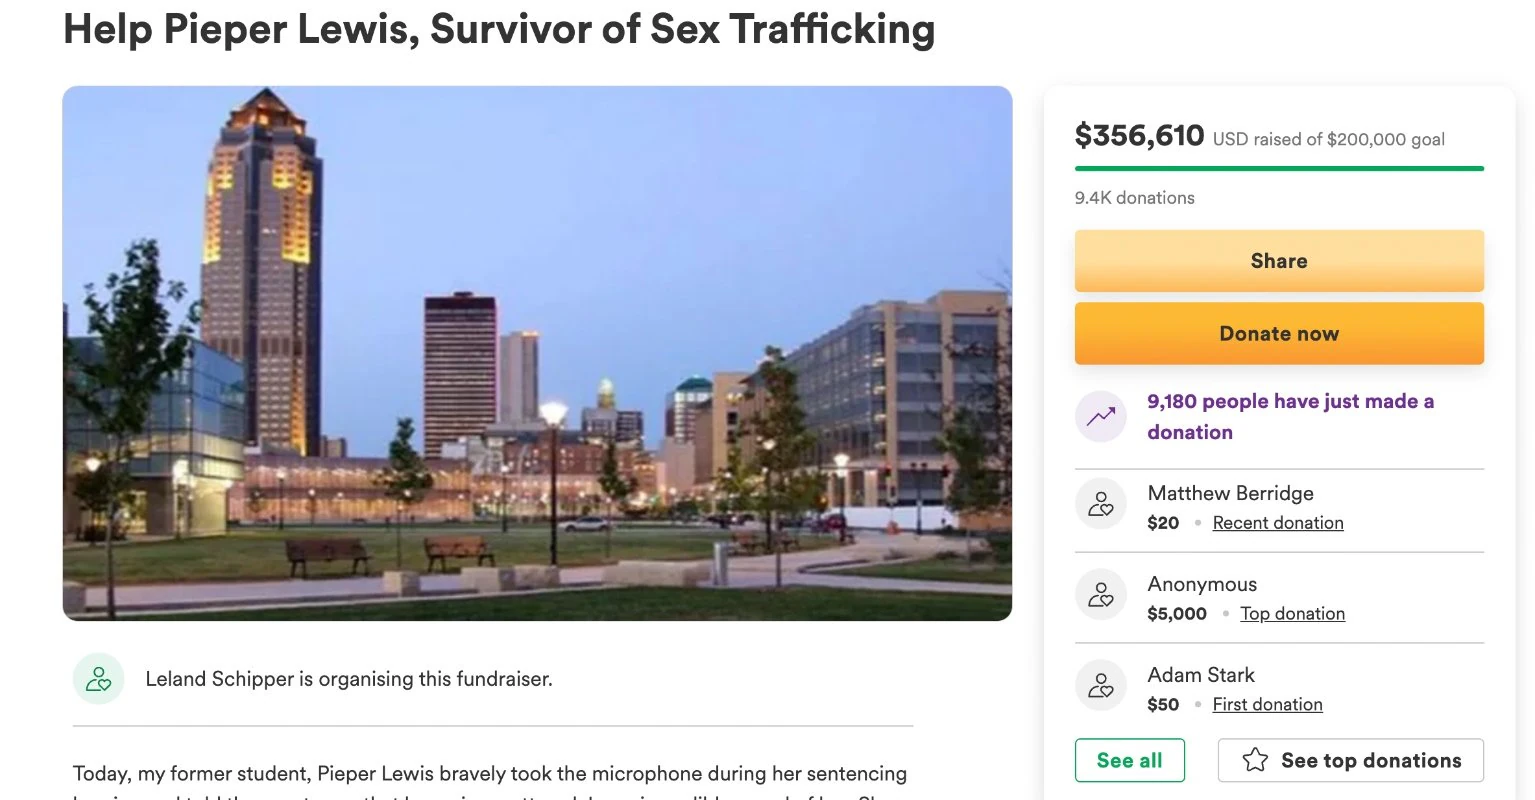Click the organiser icon beside Leland Schipper
1535x800 pixels.
98,679
